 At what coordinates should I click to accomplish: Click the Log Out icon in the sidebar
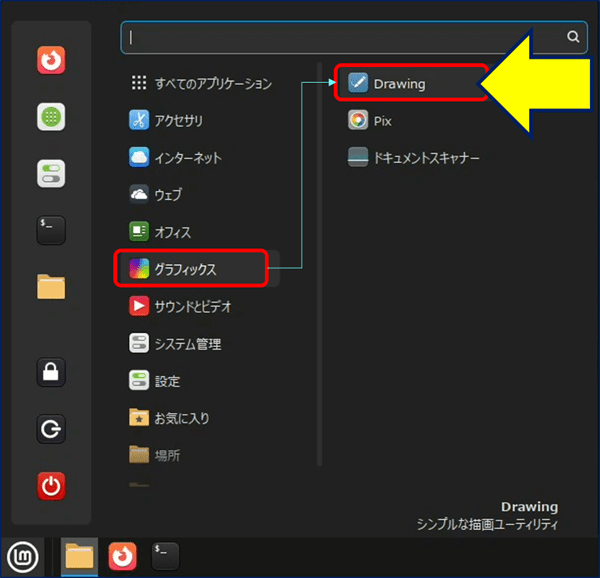coord(51,429)
